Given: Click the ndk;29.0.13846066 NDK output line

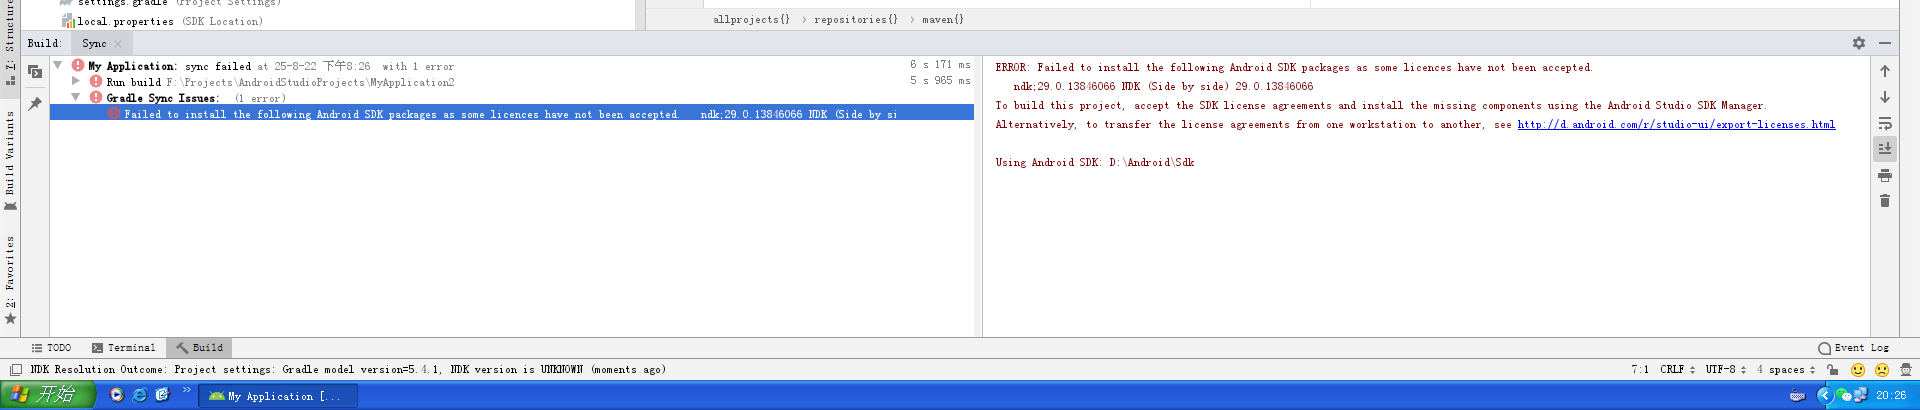Looking at the screenshot, I should 1163,87.
